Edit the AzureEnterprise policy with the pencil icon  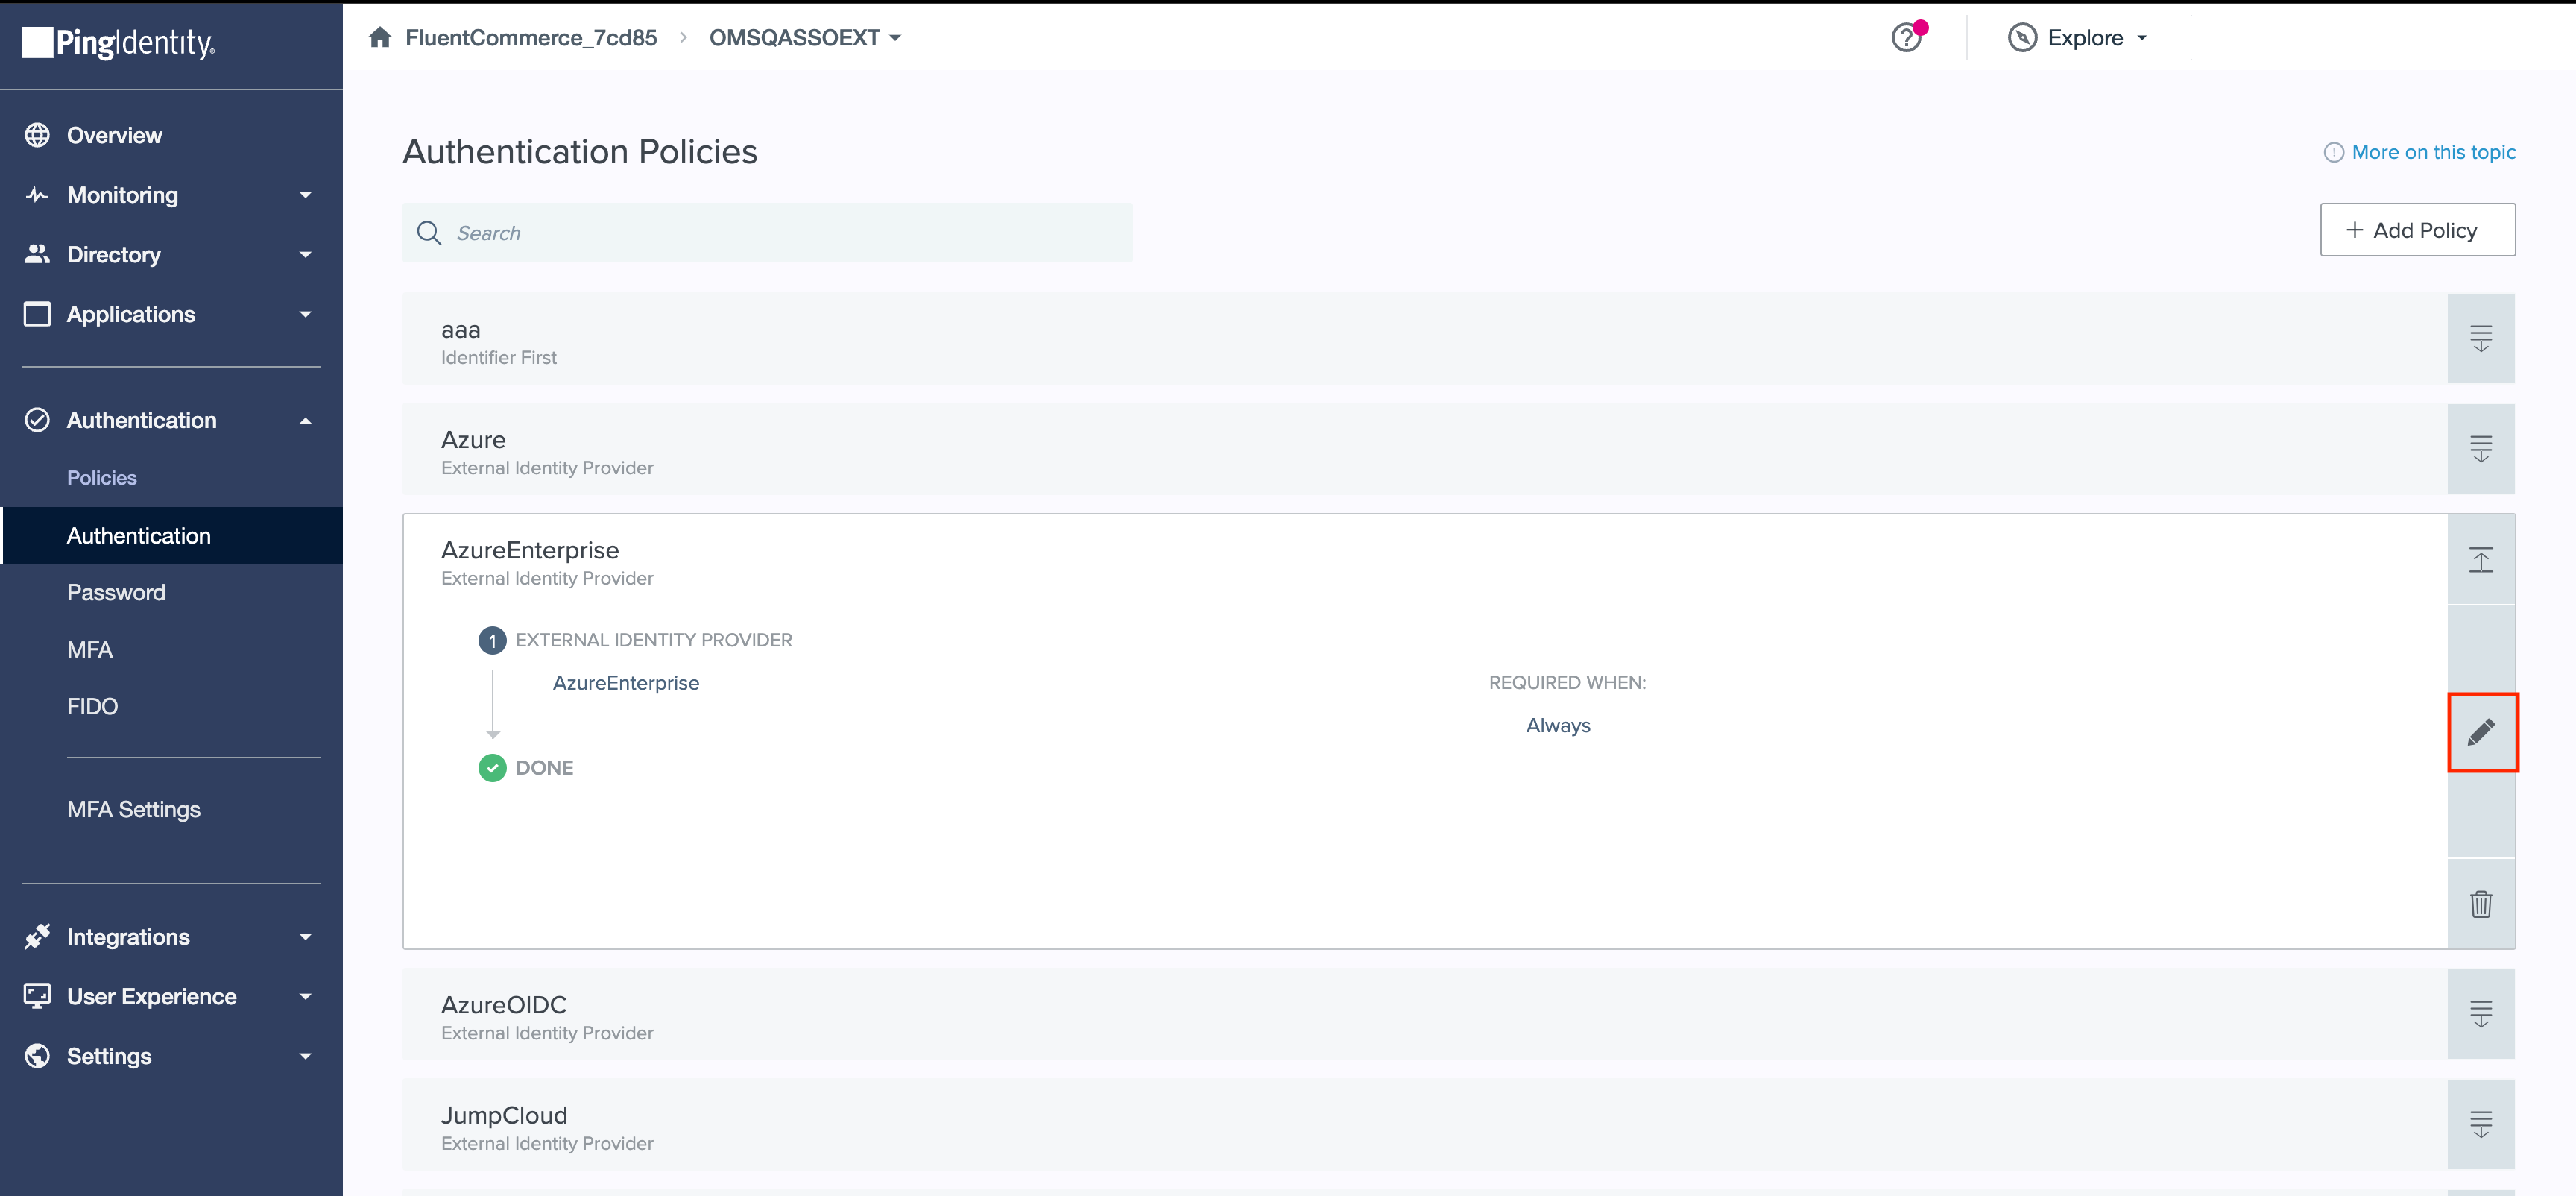(2483, 732)
